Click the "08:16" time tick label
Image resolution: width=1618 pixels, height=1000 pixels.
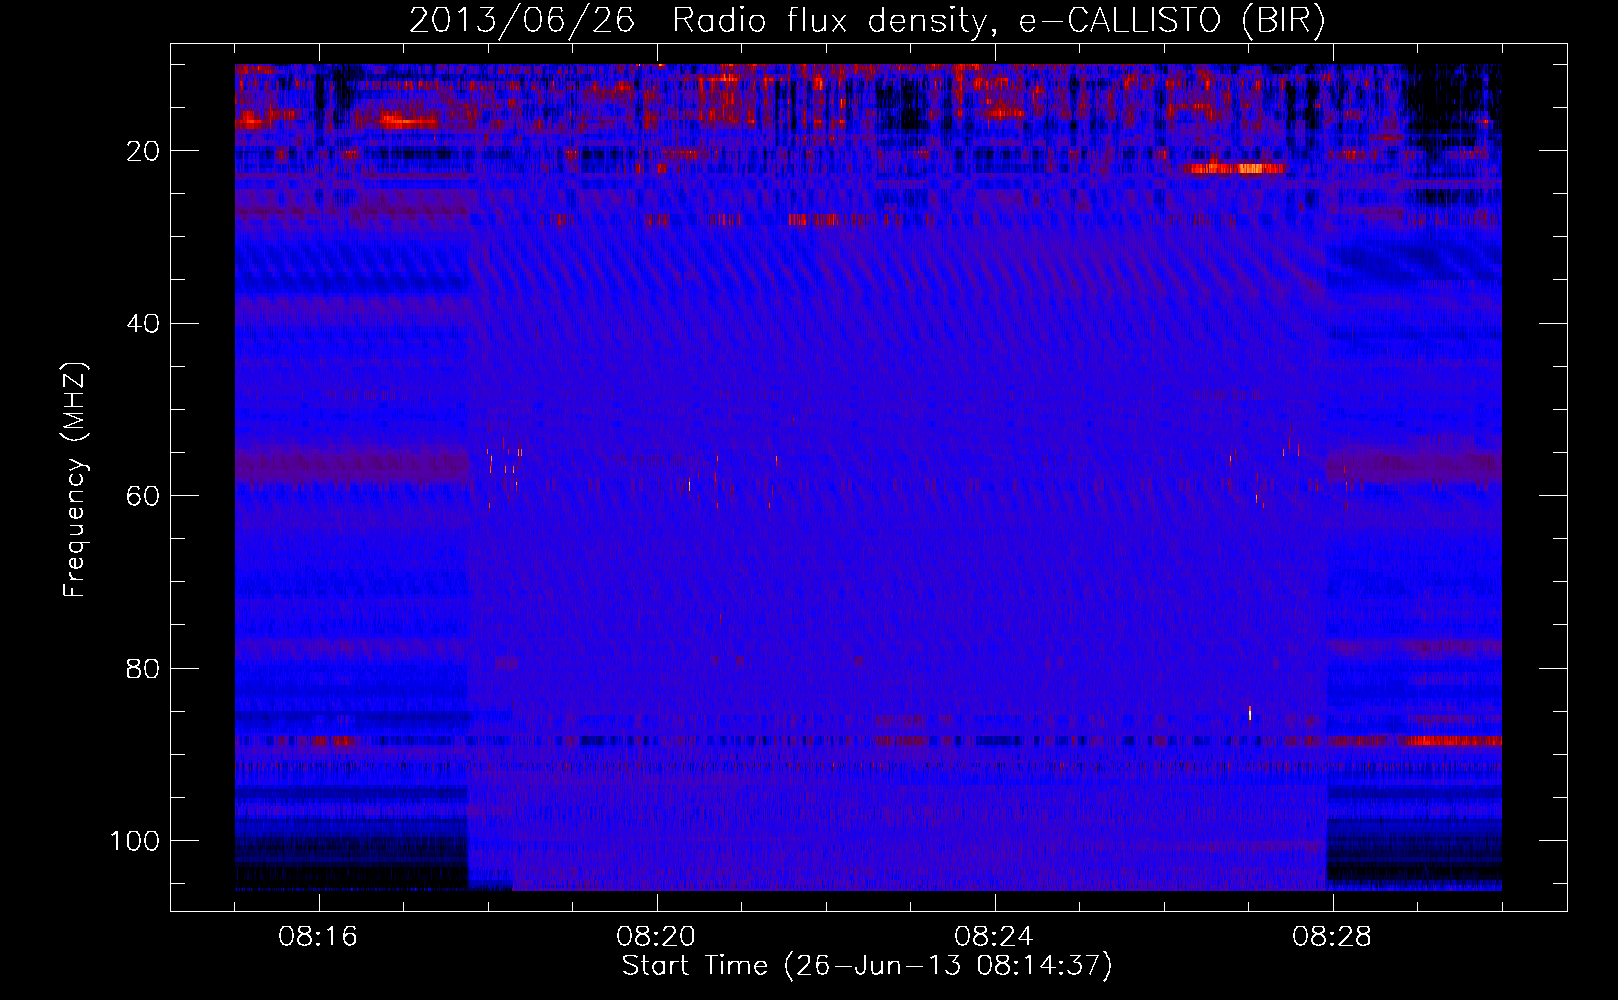coord(318,937)
